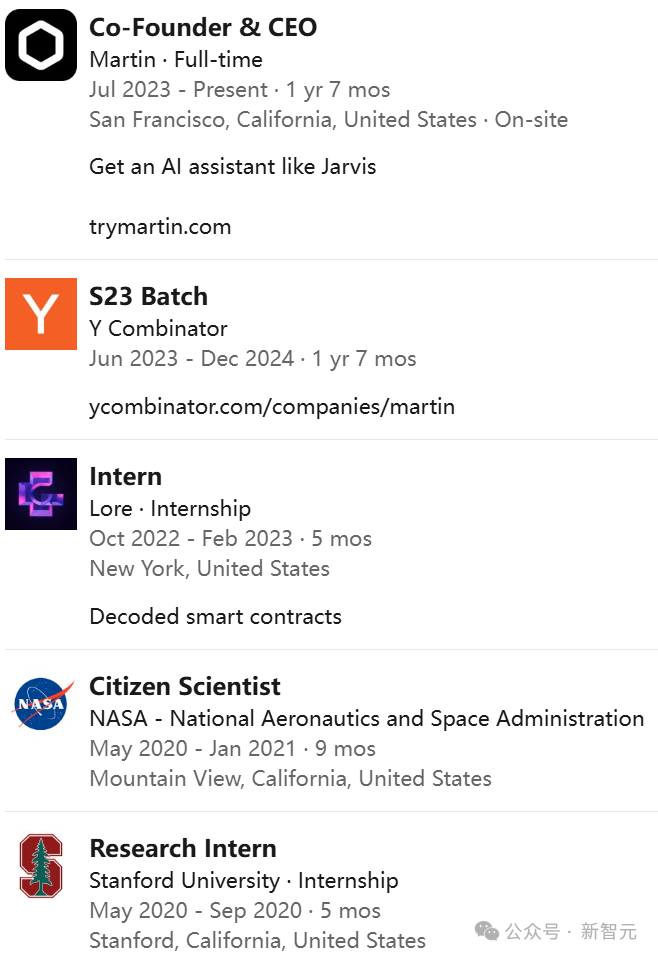Click the Martin company hexagon logo

pos(41,45)
